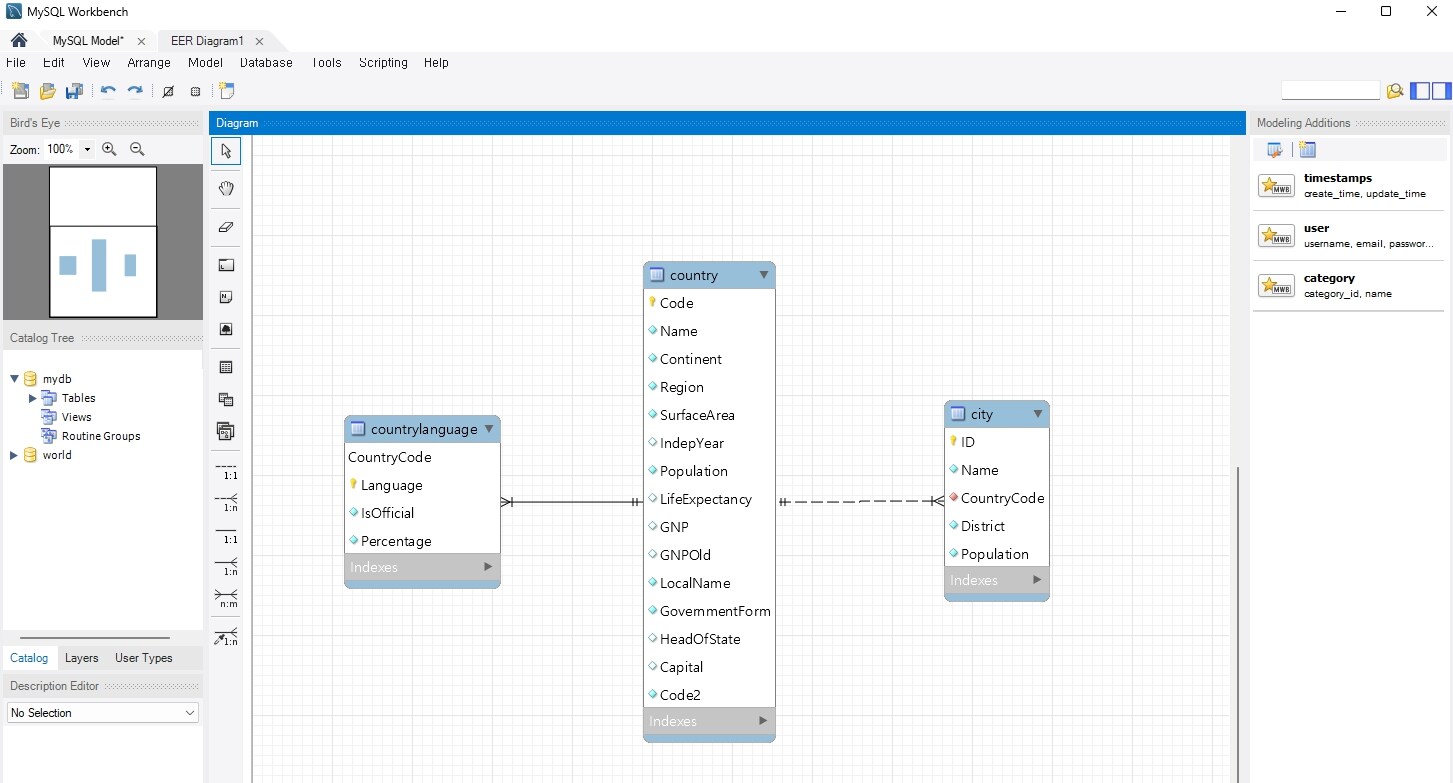This screenshot has width=1453, height=783.
Task: Expand Indexes of city table
Action: tap(1037, 580)
